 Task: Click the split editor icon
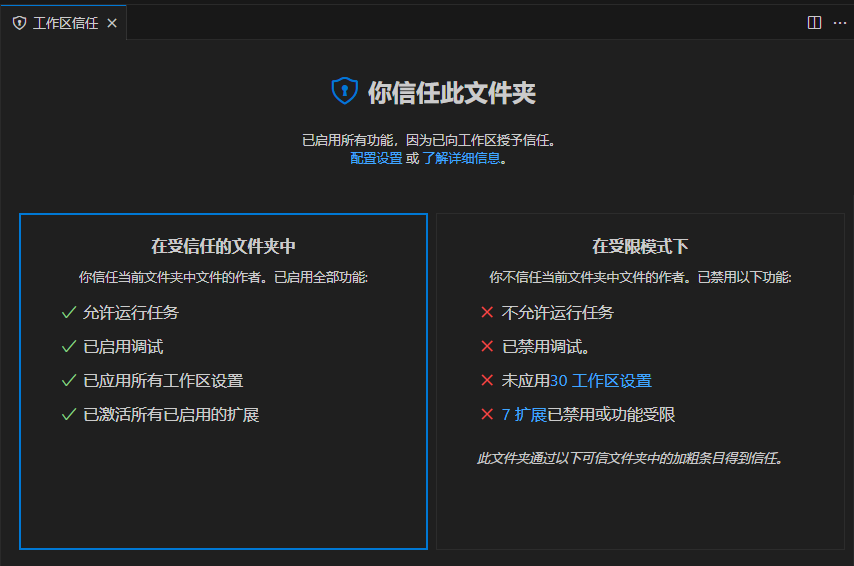[x=814, y=23]
